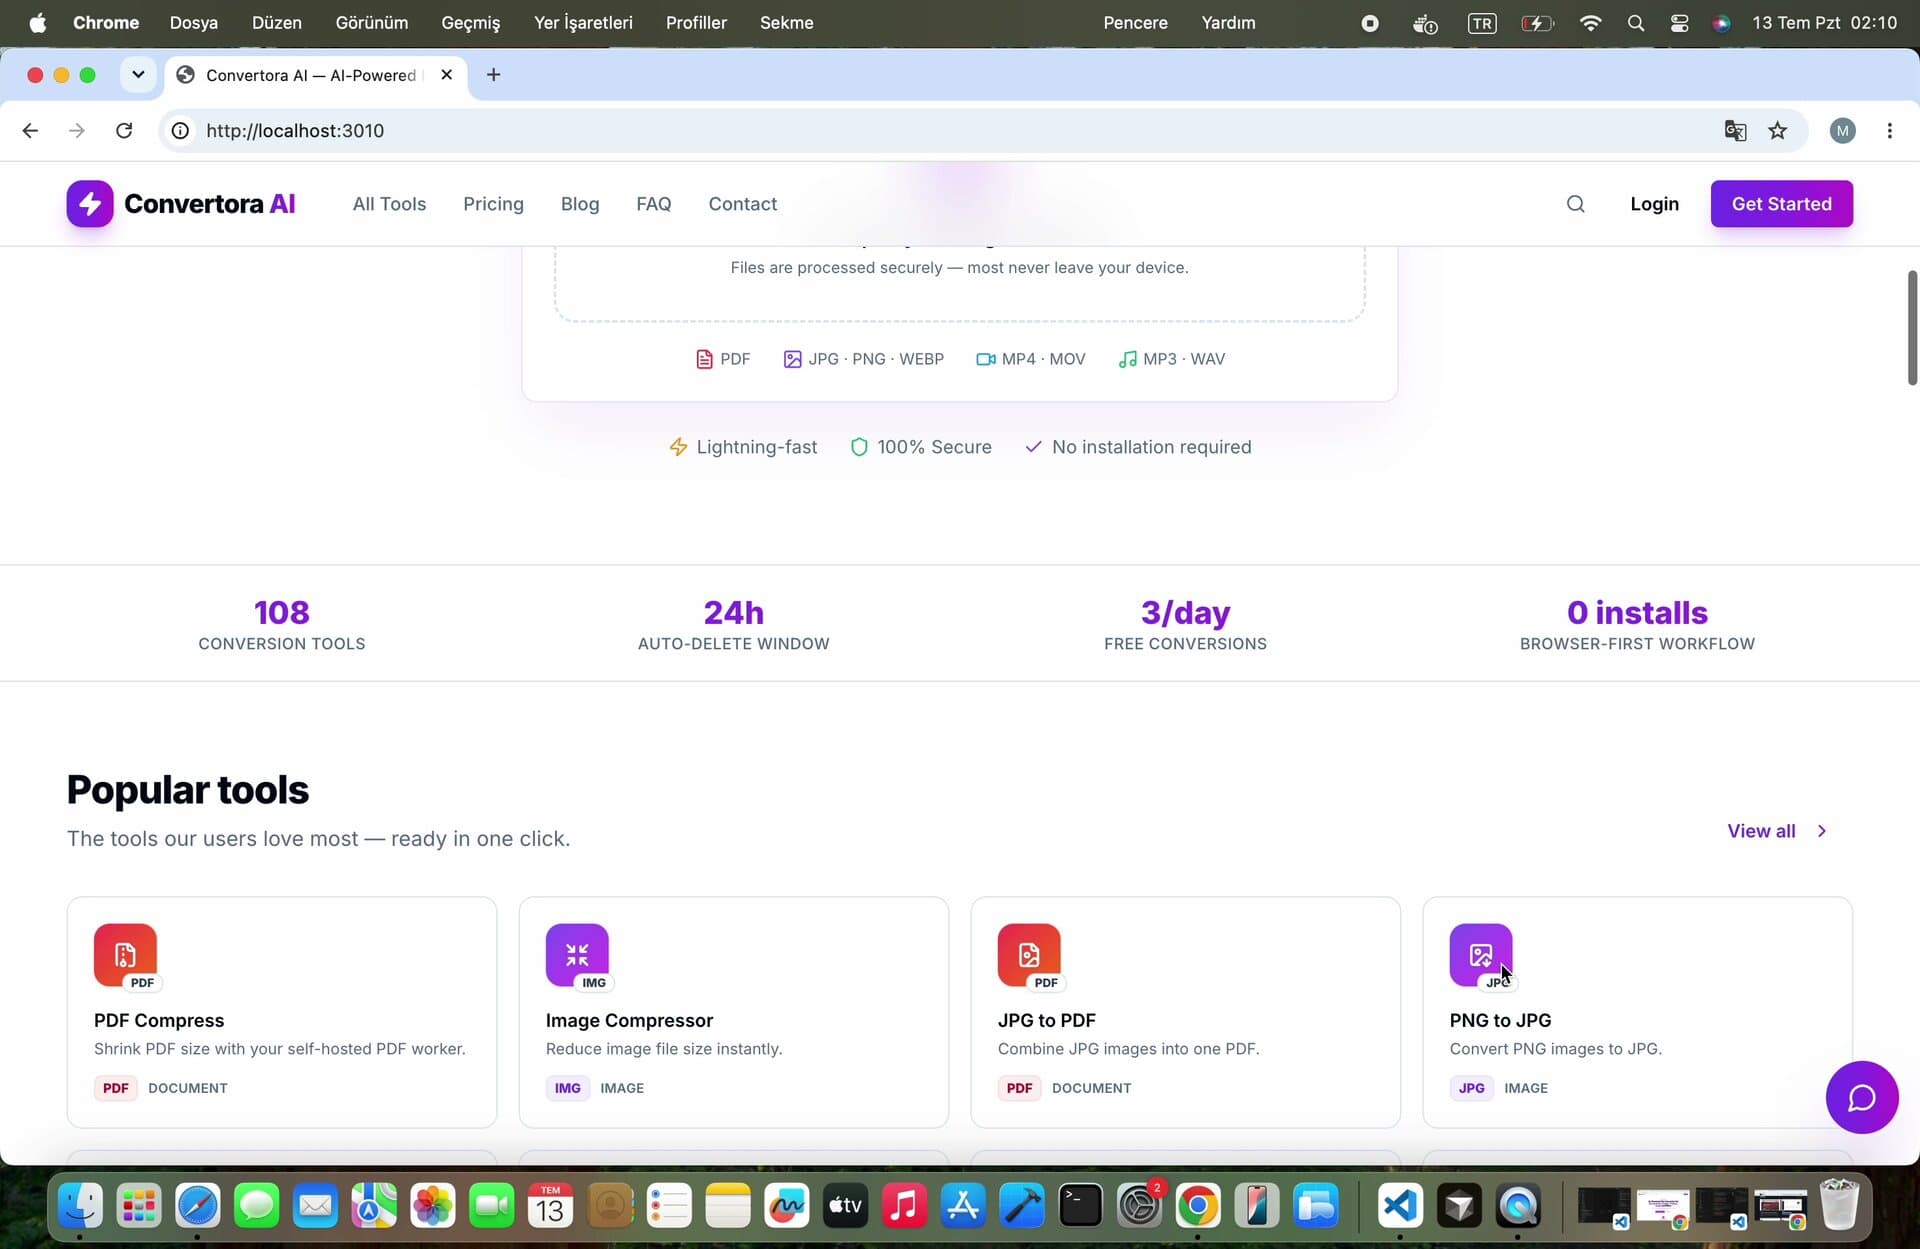1920x1249 pixels.
Task: Close the Convertora AI tab
Action: (x=446, y=75)
